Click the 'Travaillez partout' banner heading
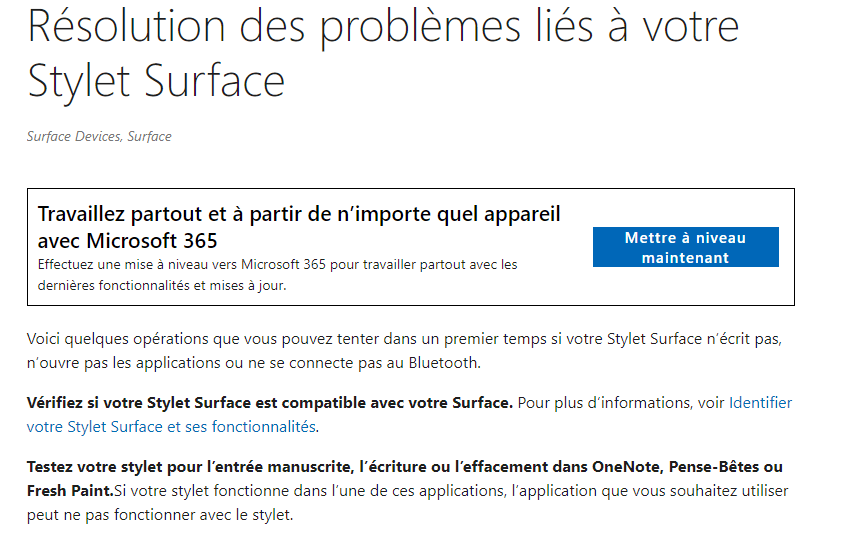This screenshot has height=538, width=842. [x=299, y=214]
